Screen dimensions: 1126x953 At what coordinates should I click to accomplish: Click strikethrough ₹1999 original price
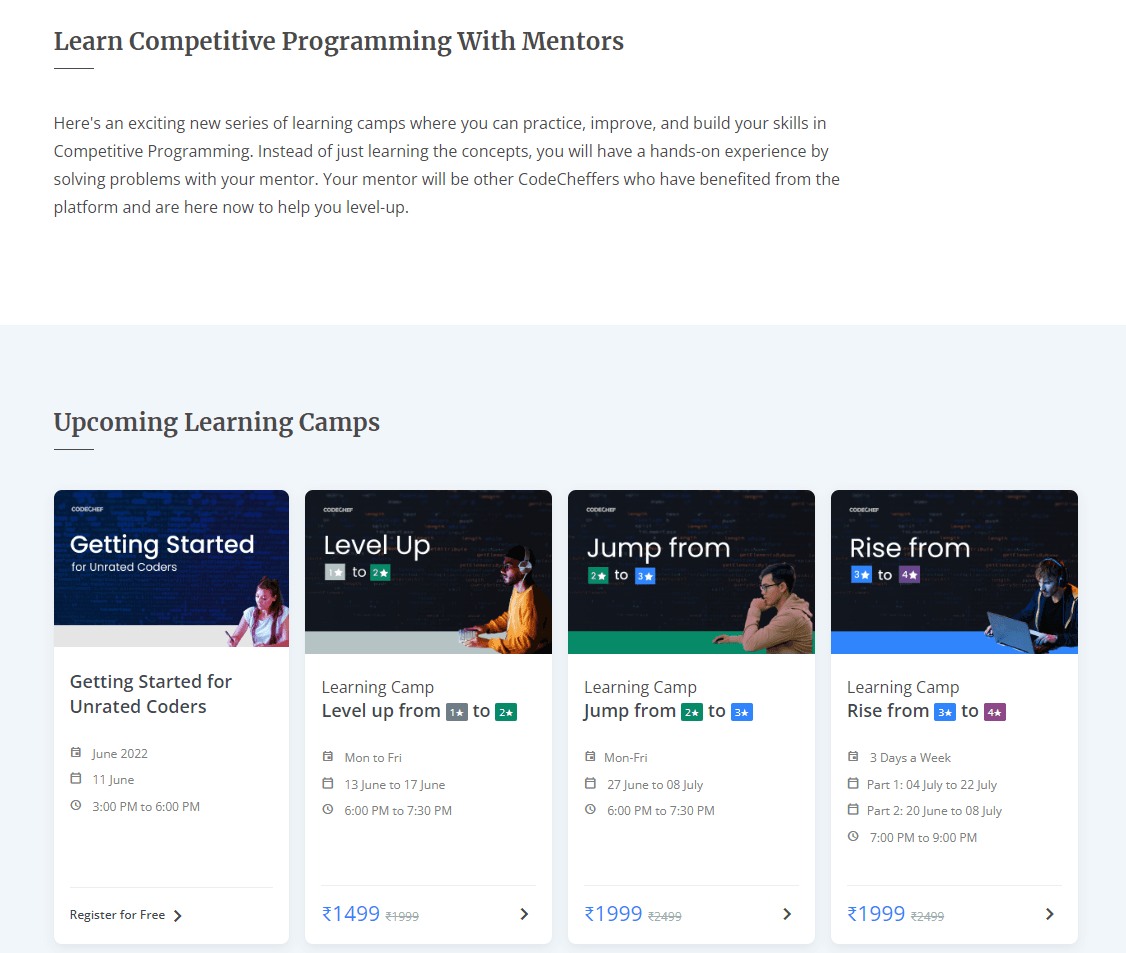(x=402, y=916)
